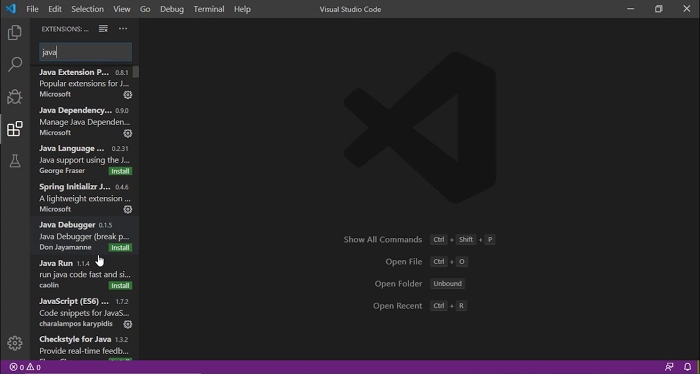
Task: Click the Open Folder hint text
Action: pyautogui.click(x=398, y=284)
